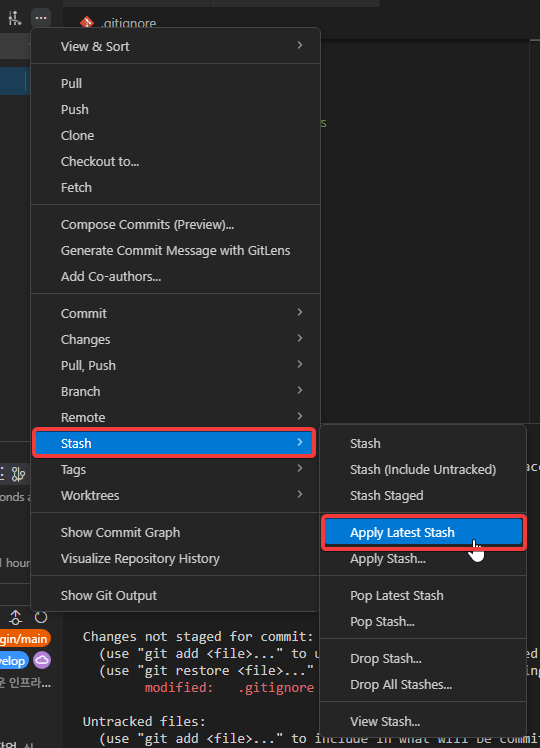This screenshot has width=540, height=748.
Task: Select Stash Staged option
Action: [423, 495]
